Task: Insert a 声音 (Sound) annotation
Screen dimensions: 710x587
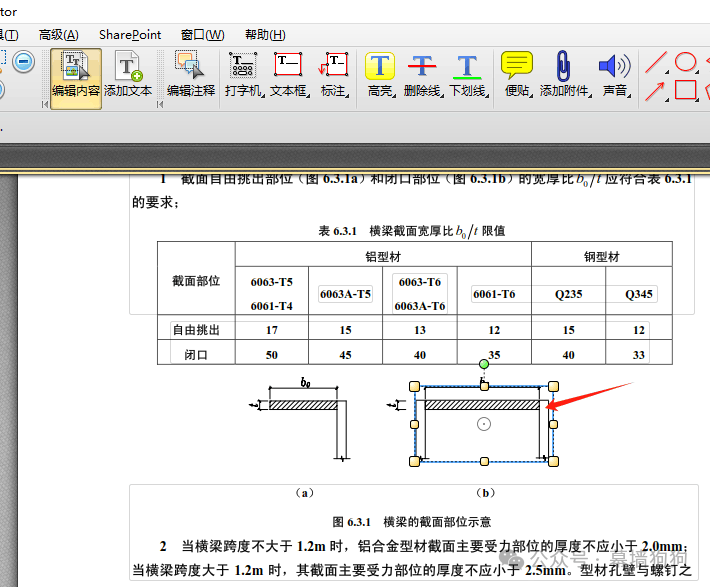Action: 614,75
